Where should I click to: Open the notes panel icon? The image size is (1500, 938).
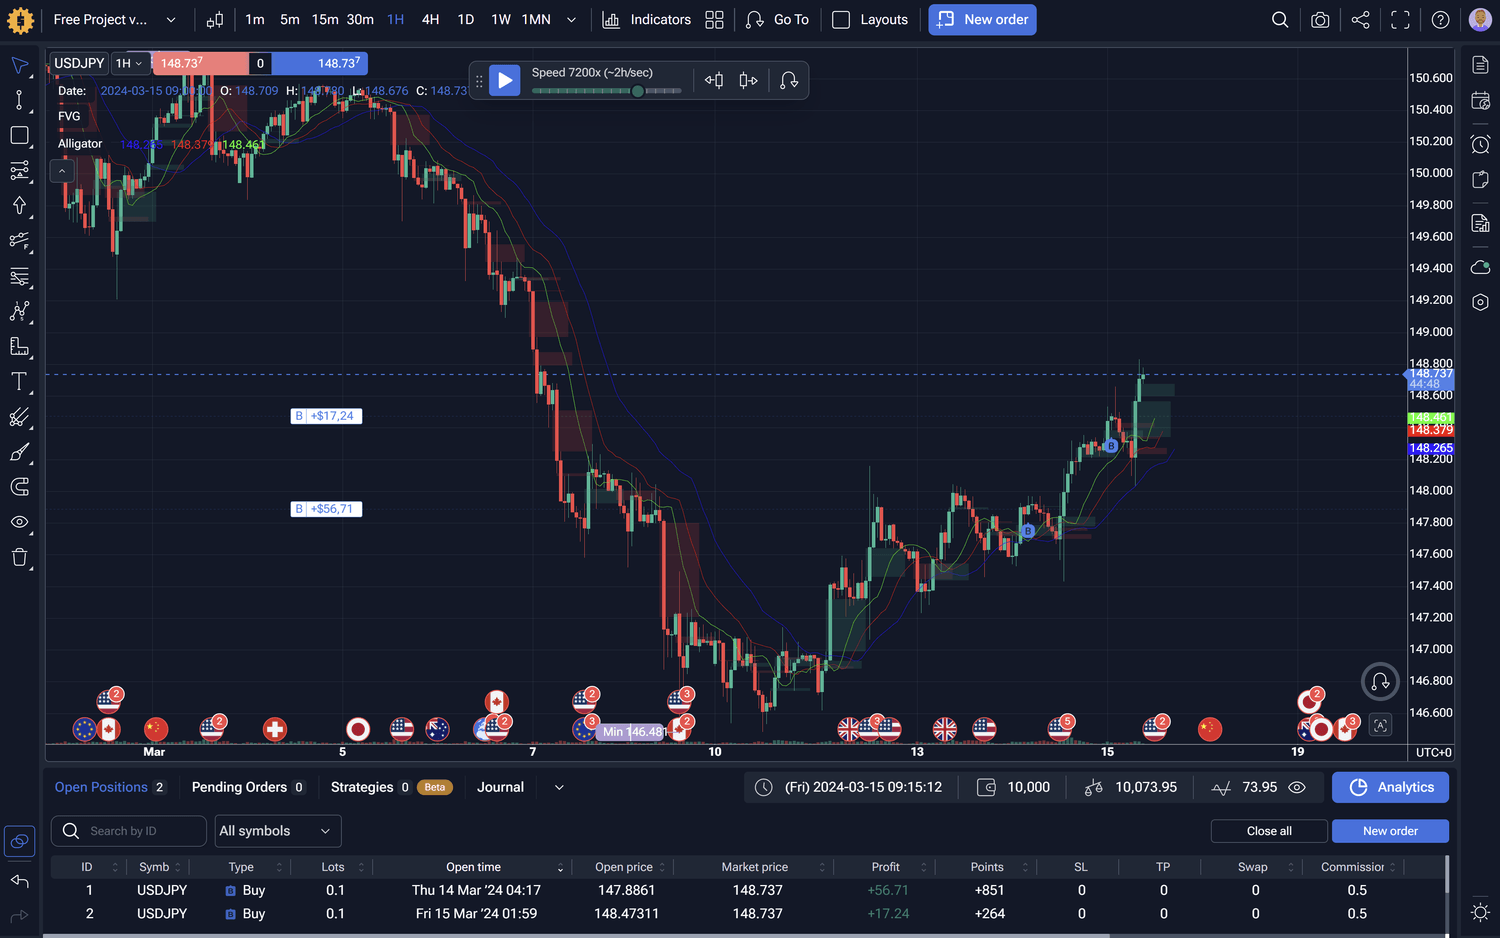coord(1481,180)
